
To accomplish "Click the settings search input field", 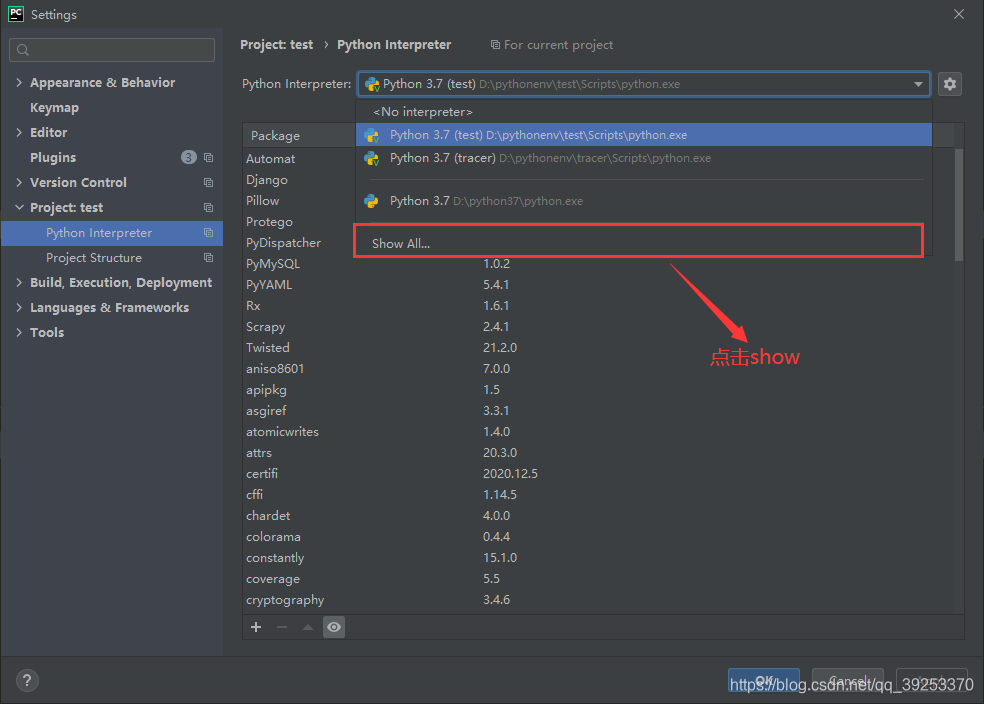I will click(x=112, y=50).
